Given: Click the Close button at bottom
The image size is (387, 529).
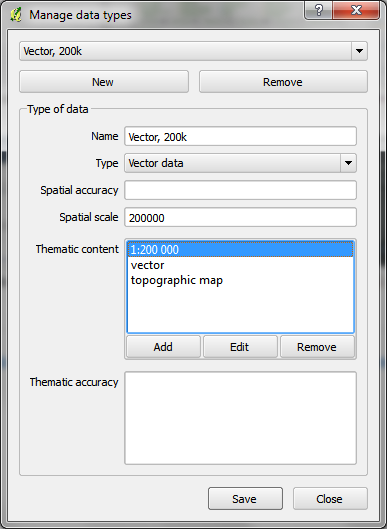Looking at the screenshot, I should 330,499.
